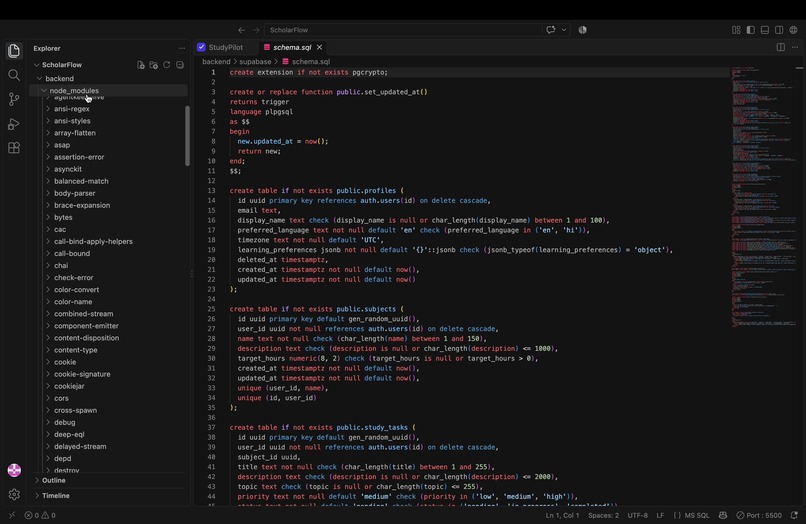Open Explorer panel more actions menu

[182, 48]
